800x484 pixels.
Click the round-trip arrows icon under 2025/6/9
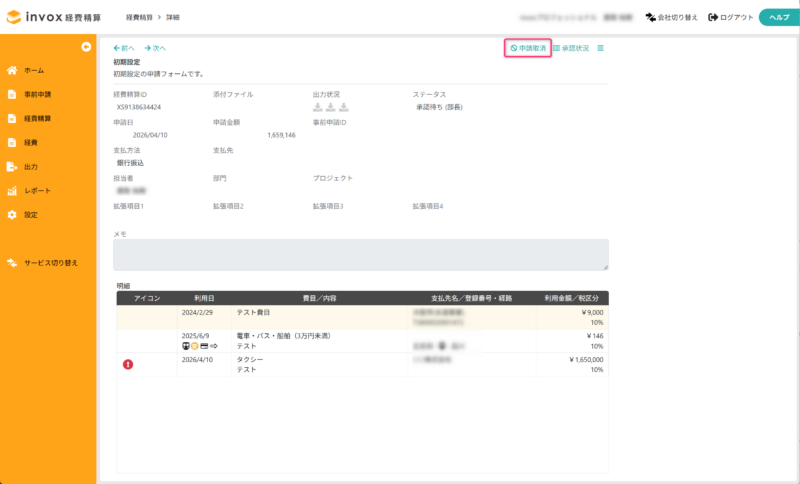coord(214,346)
